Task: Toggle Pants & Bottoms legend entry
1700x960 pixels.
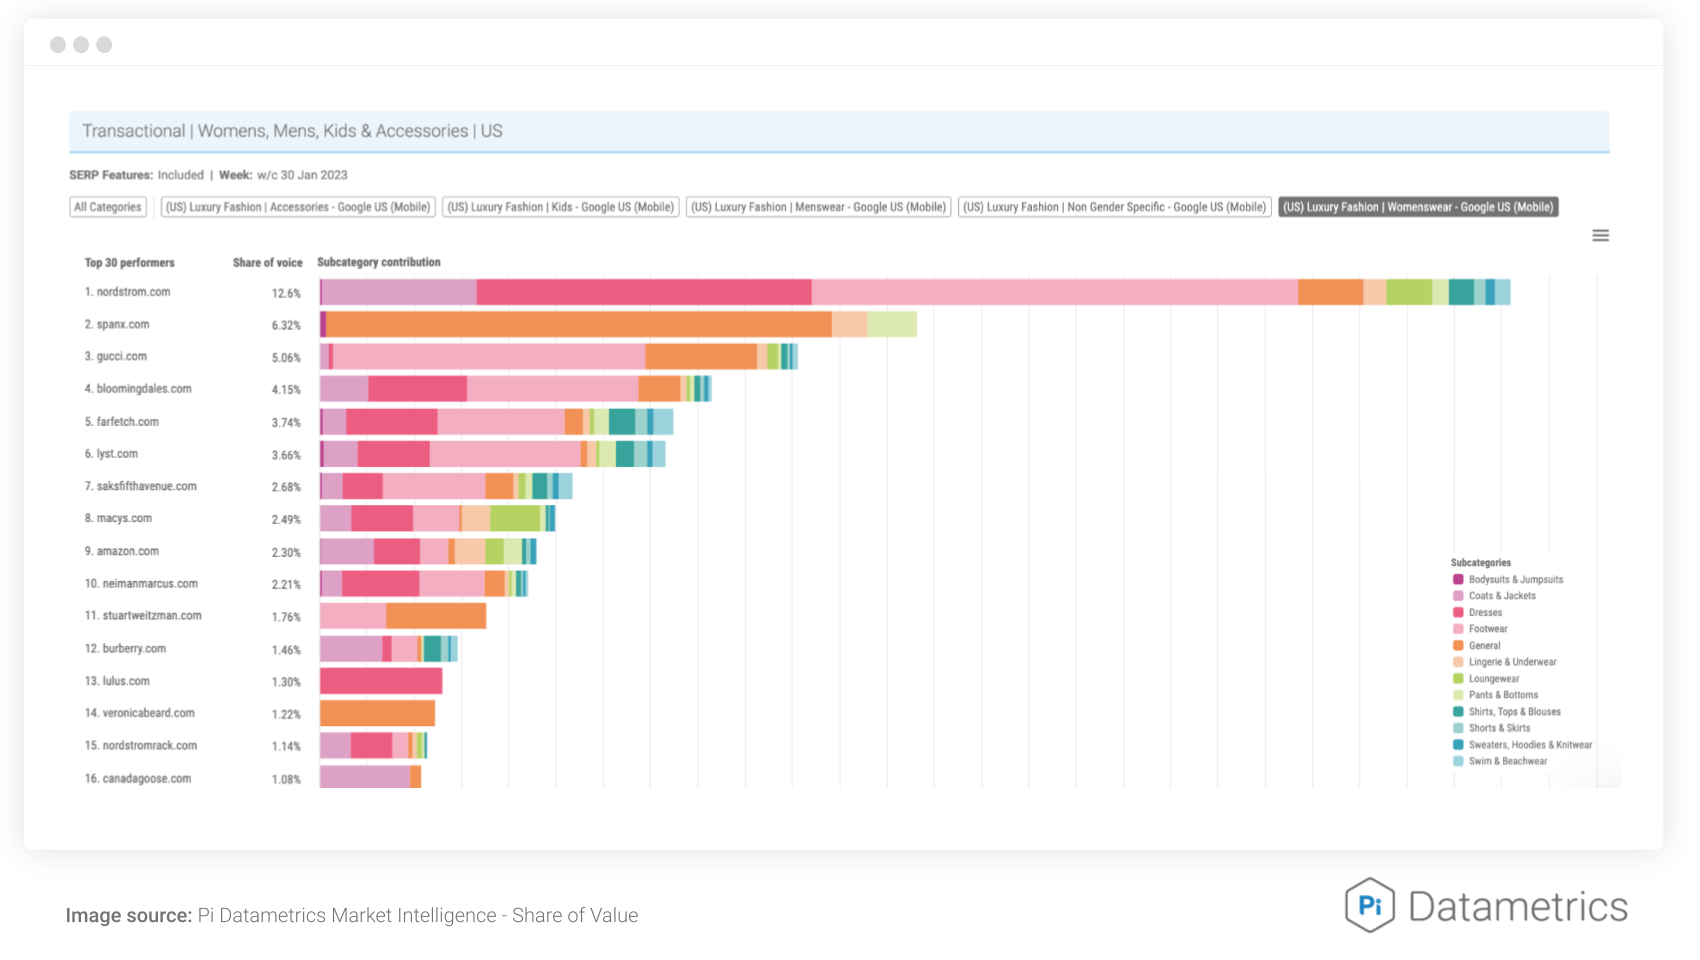Action: [x=1496, y=695]
